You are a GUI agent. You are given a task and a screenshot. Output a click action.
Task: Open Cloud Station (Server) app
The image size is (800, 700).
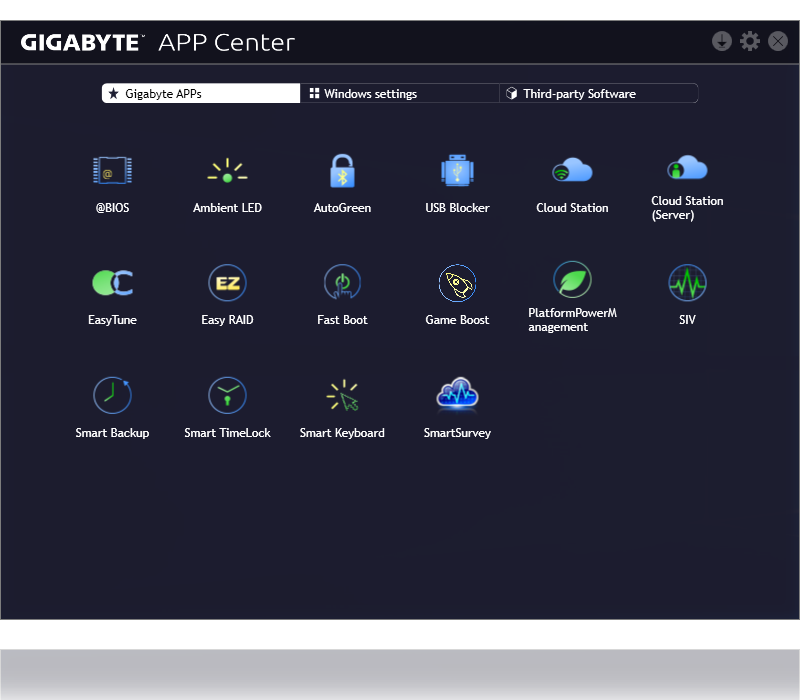(x=687, y=168)
